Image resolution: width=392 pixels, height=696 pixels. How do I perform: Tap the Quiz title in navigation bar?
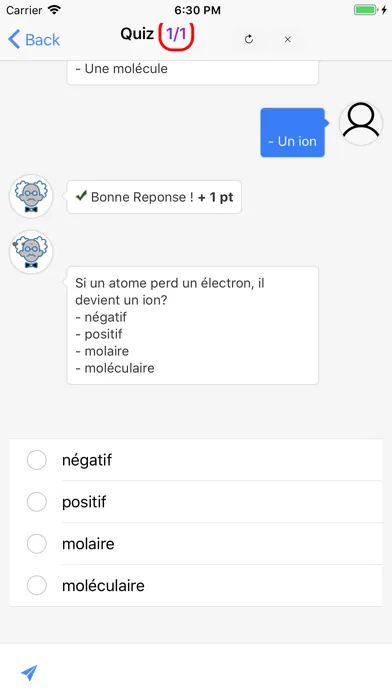[x=137, y=34]
